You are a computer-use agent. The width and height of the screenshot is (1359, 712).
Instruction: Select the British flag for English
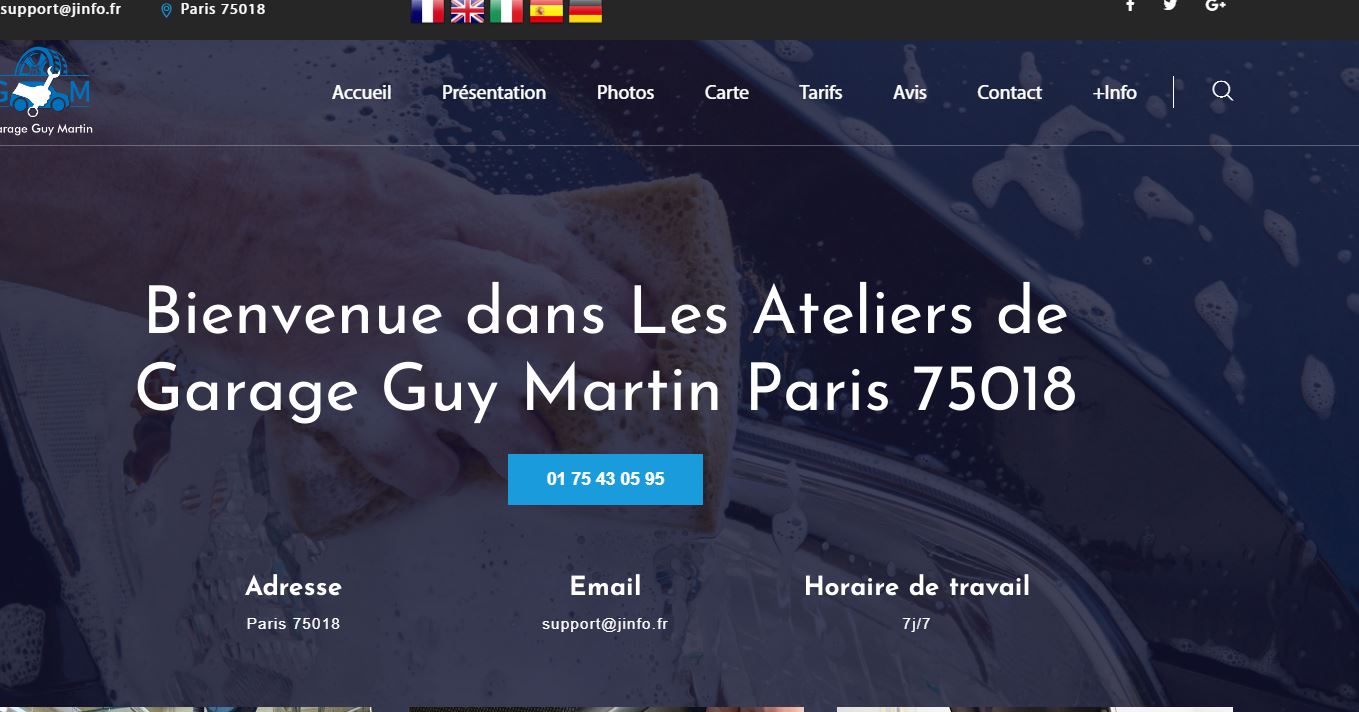467,11
